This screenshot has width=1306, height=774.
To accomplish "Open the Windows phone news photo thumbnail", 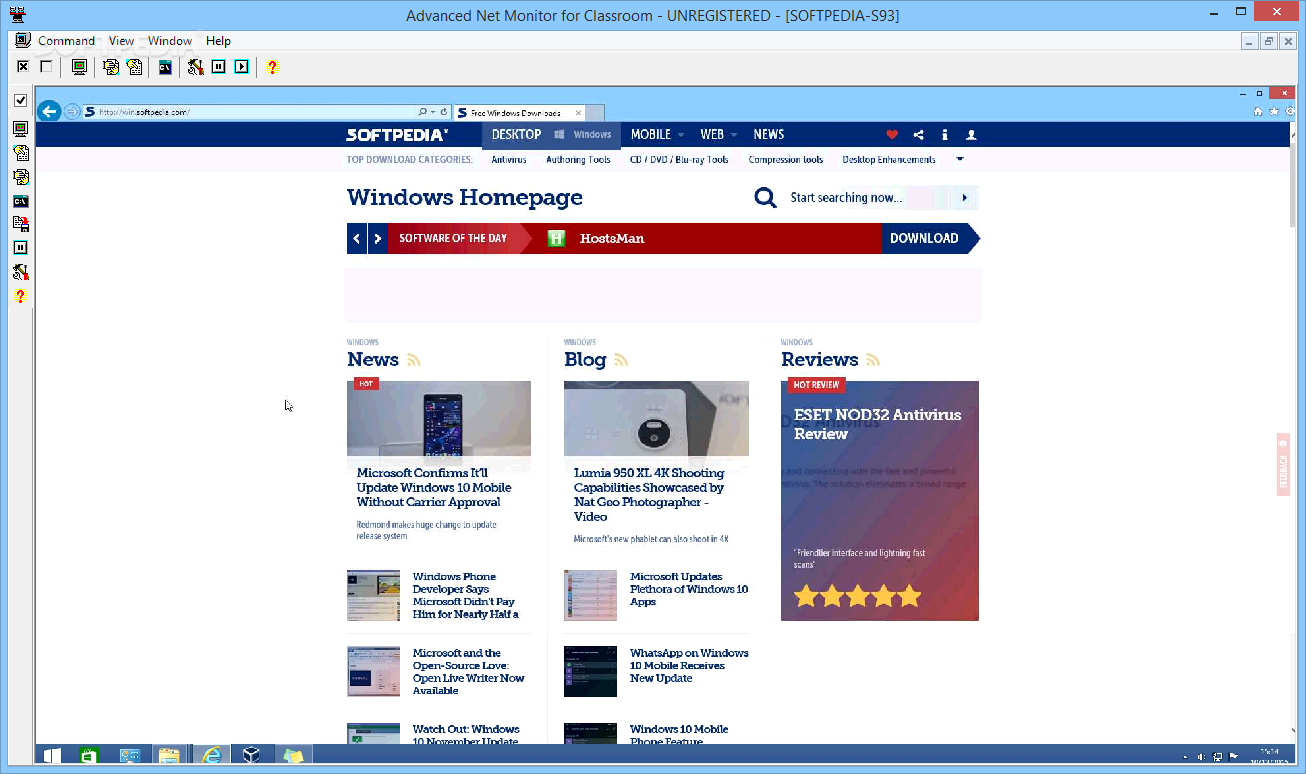I will point(439,420).
